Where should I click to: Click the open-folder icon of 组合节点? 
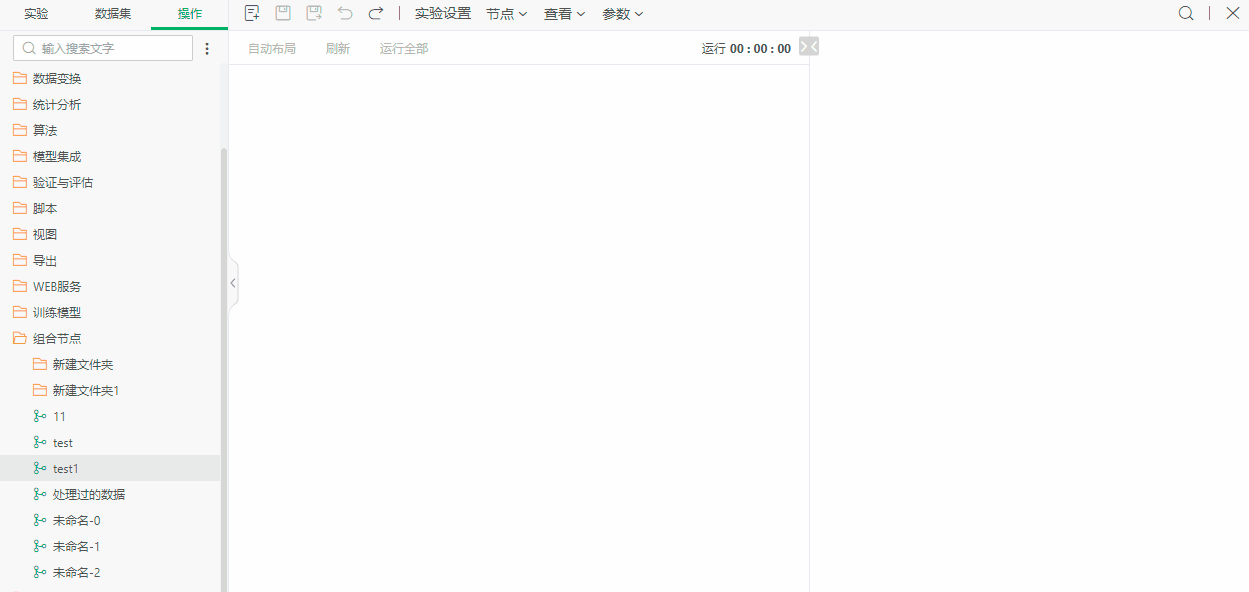[x=20, y=338]
